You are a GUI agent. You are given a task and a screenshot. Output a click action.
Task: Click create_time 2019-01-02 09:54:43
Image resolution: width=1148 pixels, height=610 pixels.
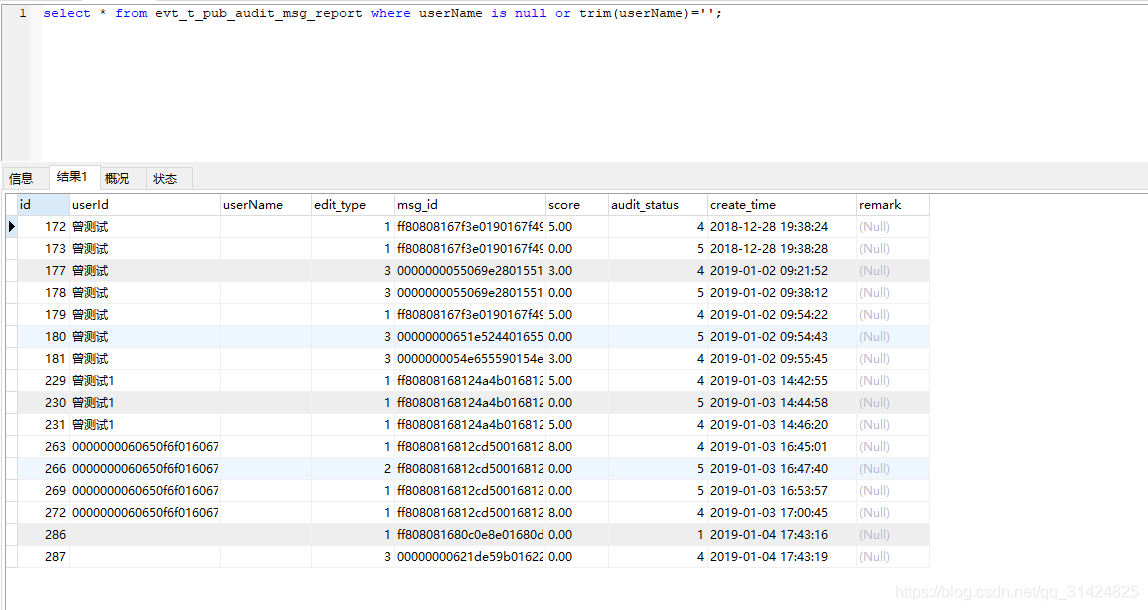(781, 337)
